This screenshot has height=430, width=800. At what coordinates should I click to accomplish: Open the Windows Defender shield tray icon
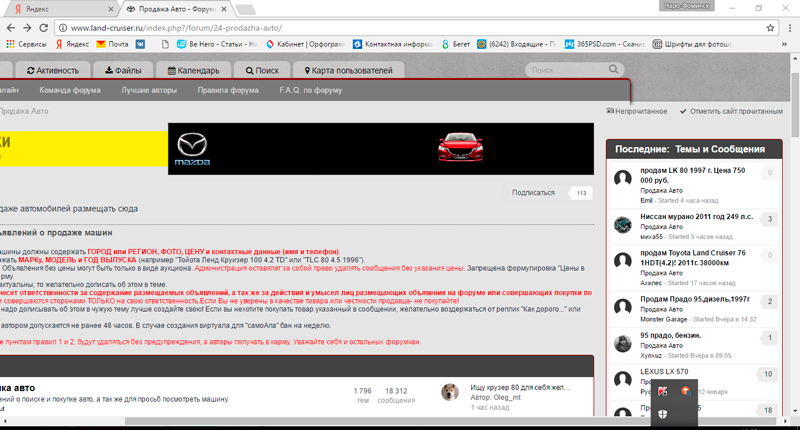(x=663, y=414)
